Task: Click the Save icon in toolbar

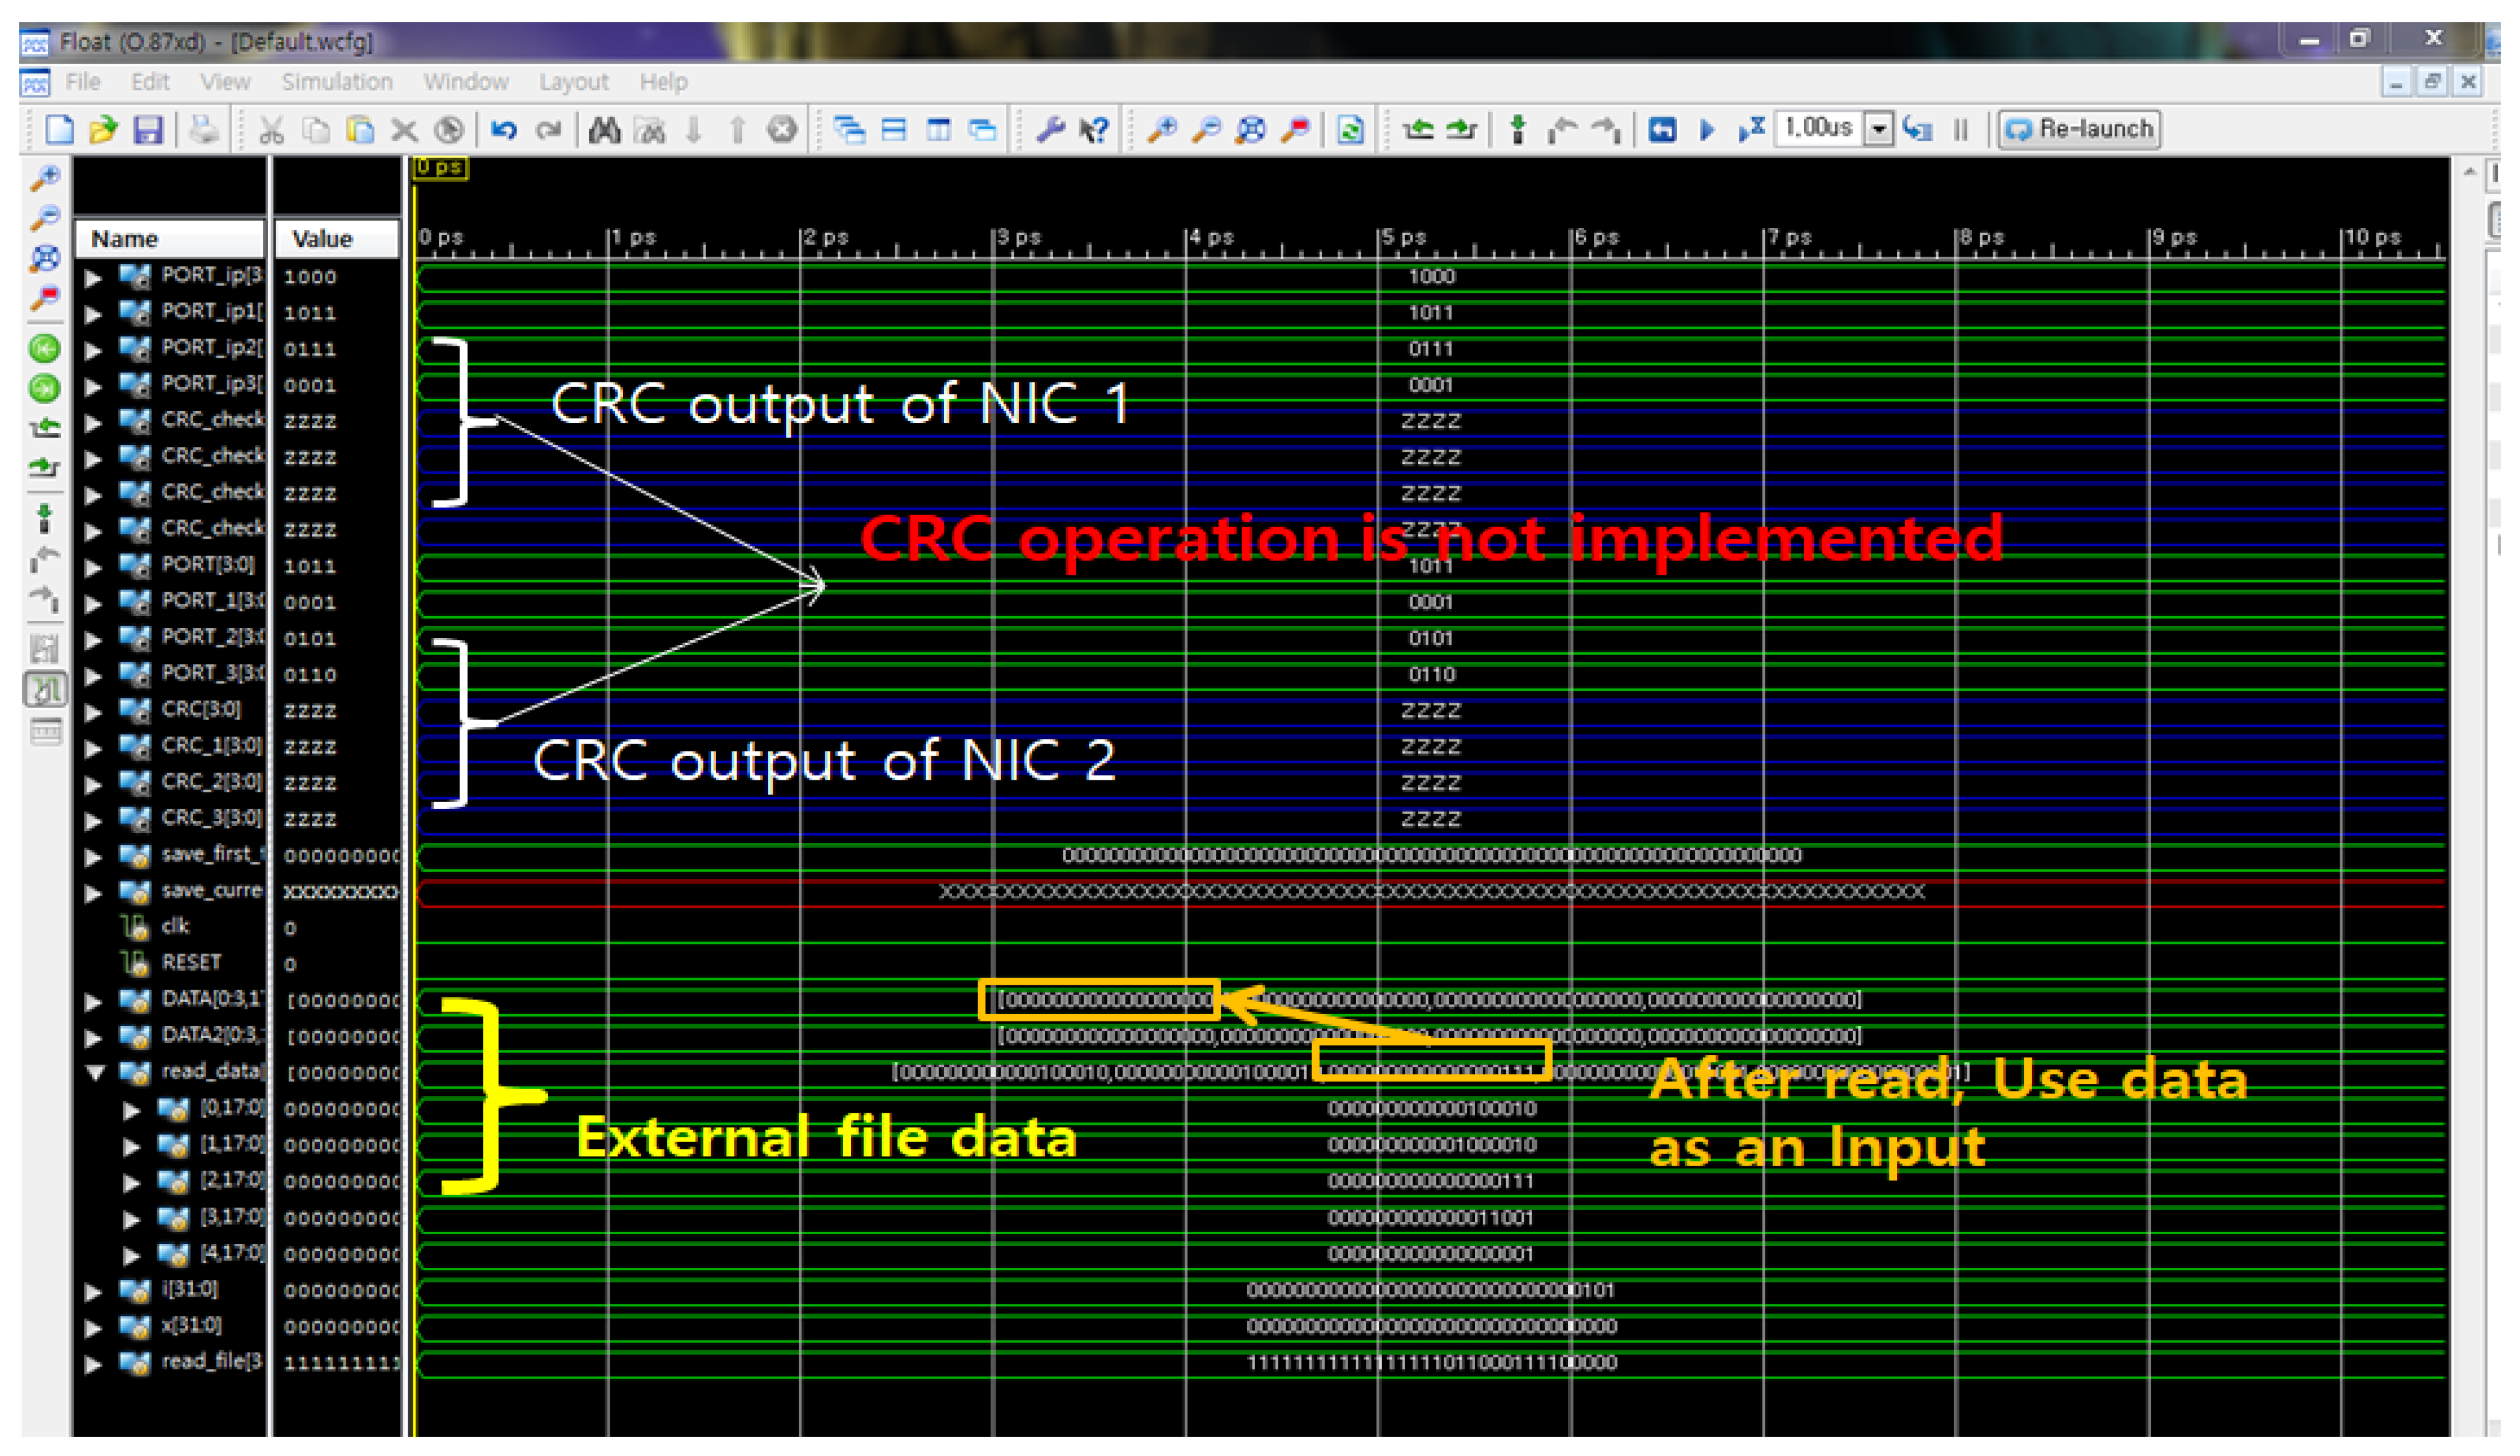Action: (x=148, y=130)
